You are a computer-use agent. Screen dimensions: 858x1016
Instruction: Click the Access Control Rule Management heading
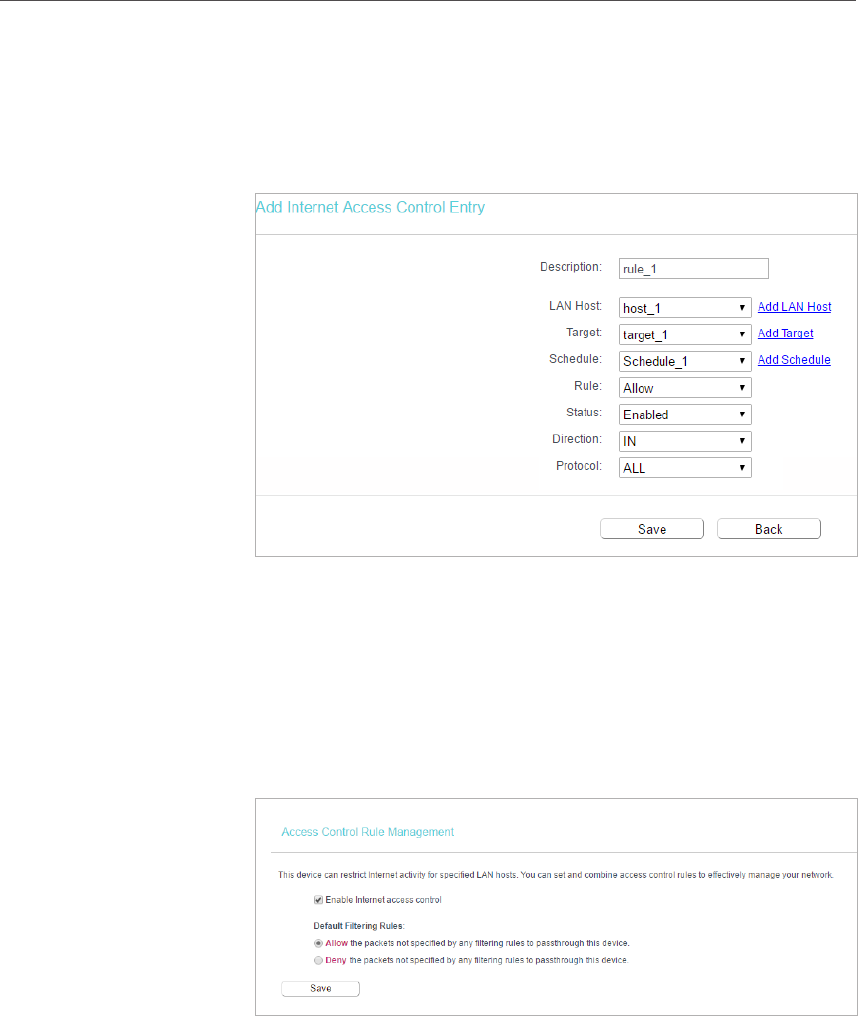coord(367,832)
